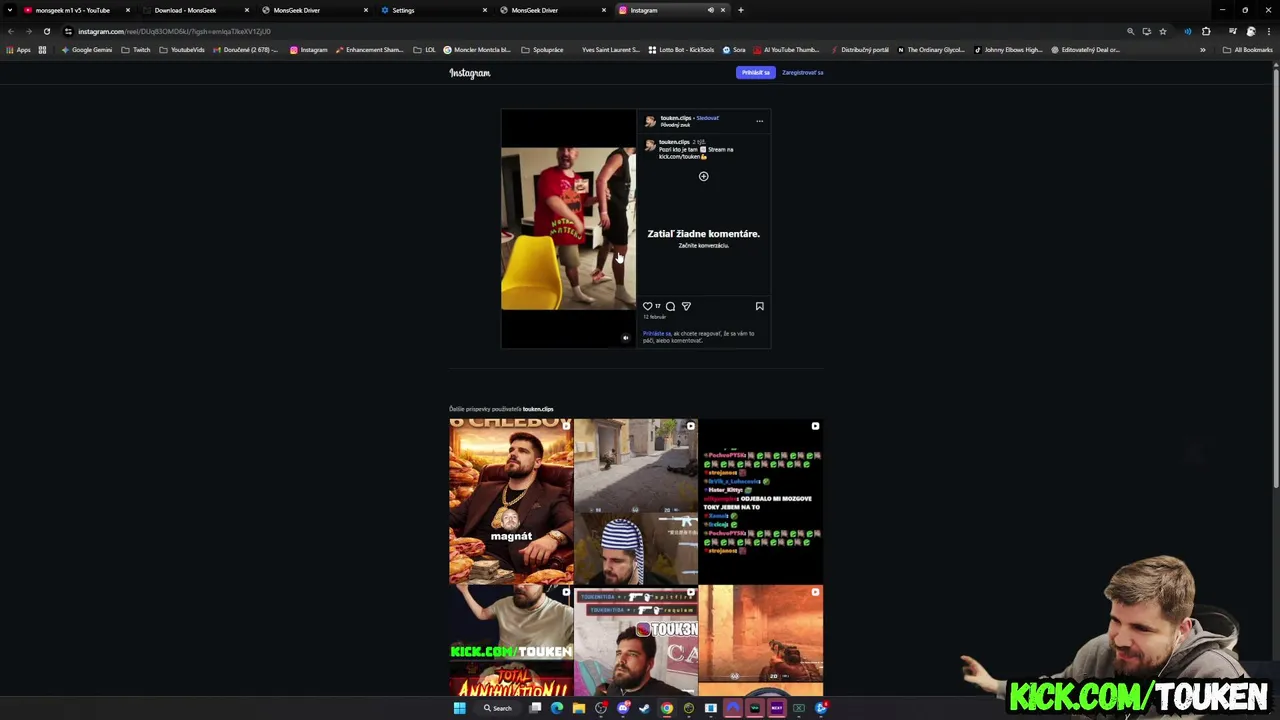Image resolution: width=1280 pixels, height=720 pixels.
Task: Open the three-dot more options menu
Action: pyautogui.click(x=759, y=121)
